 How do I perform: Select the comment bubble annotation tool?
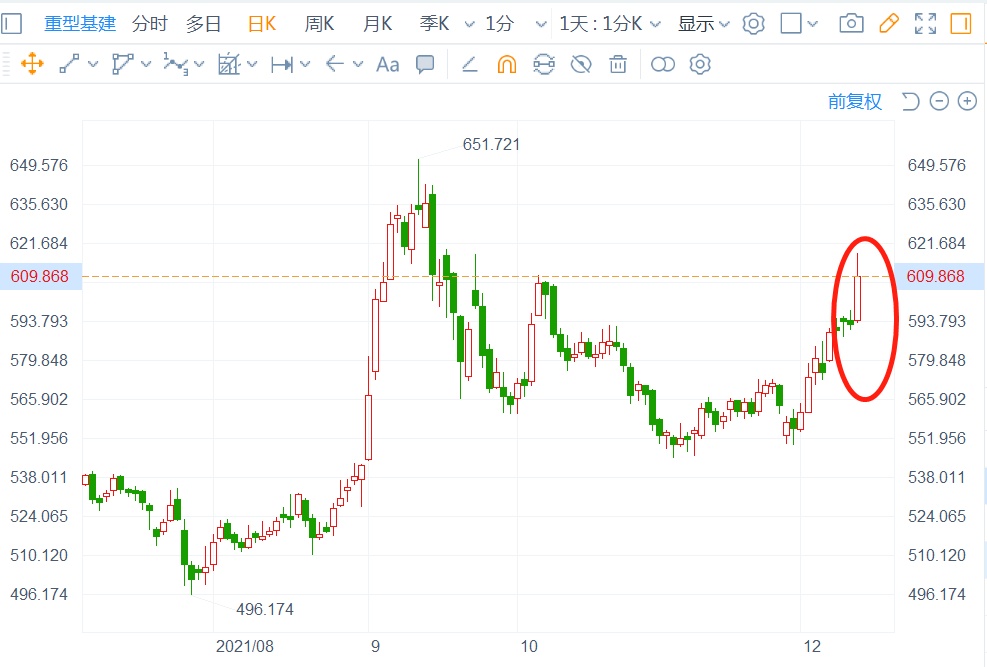pos(425,65)
